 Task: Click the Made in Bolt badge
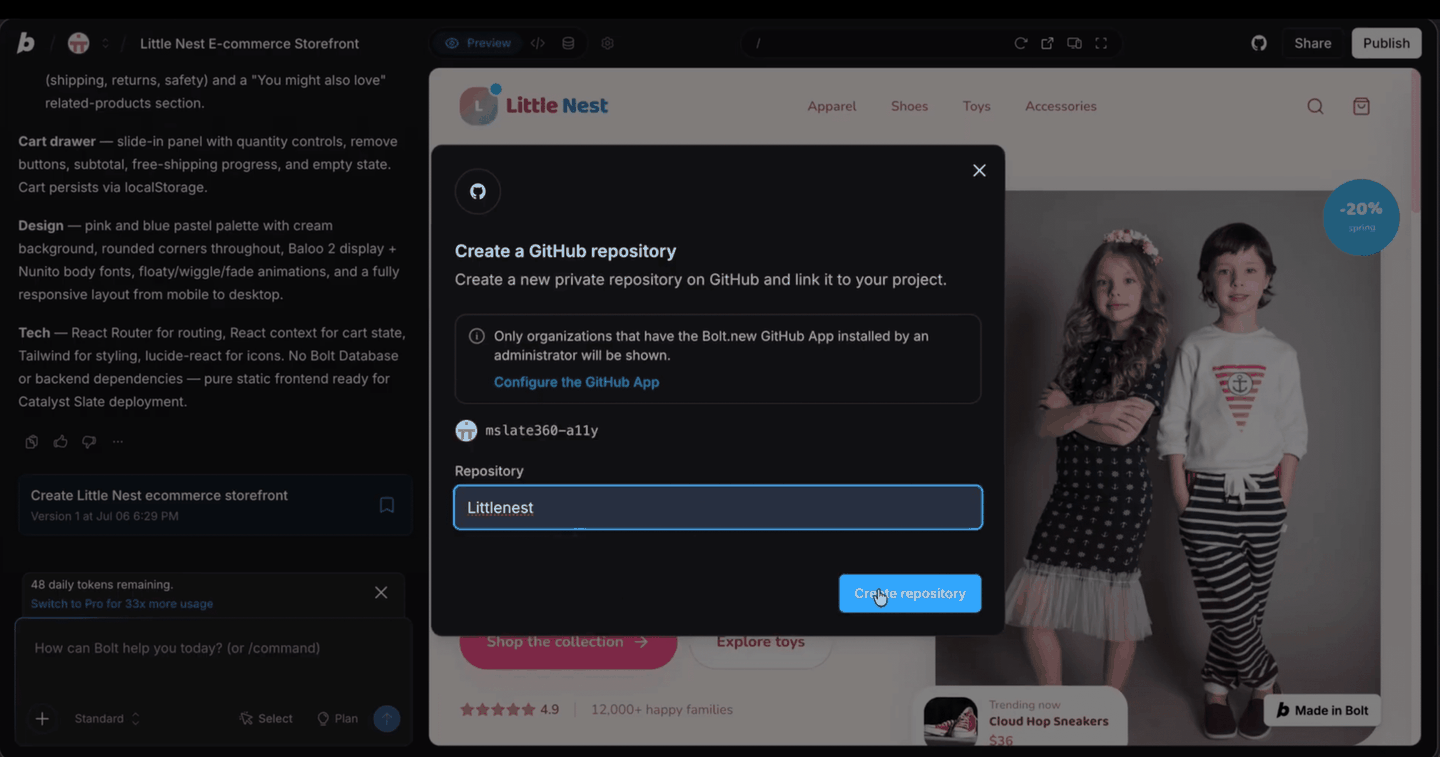pos(1322,711)
